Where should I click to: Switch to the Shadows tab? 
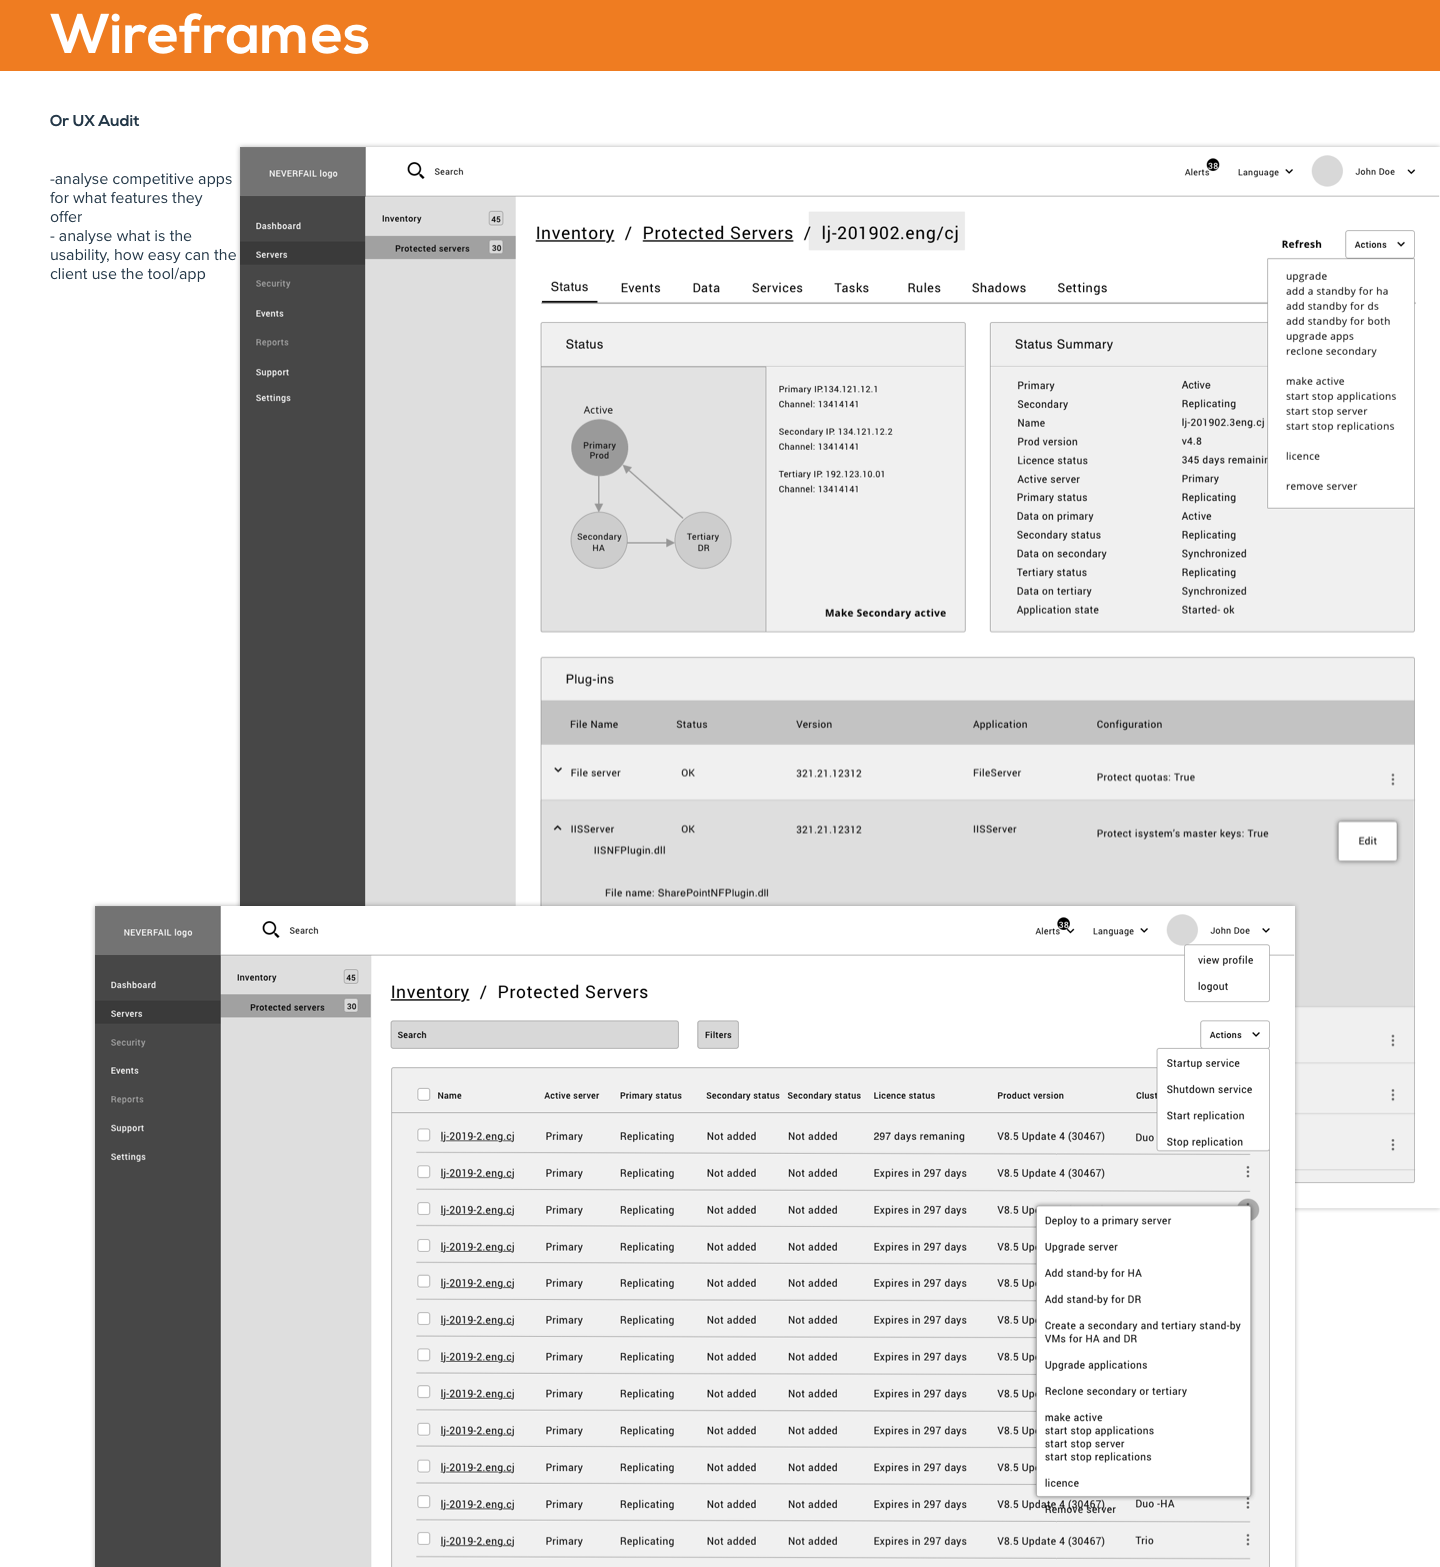coord(998,288)
